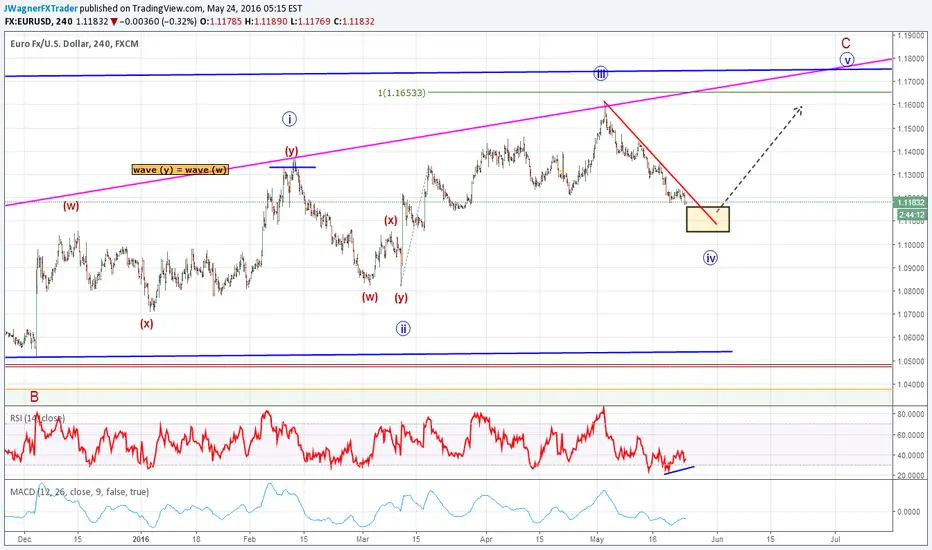Click the yellow wave iv target box
This screenshot has height=550, width=932.
click(707, 219)
